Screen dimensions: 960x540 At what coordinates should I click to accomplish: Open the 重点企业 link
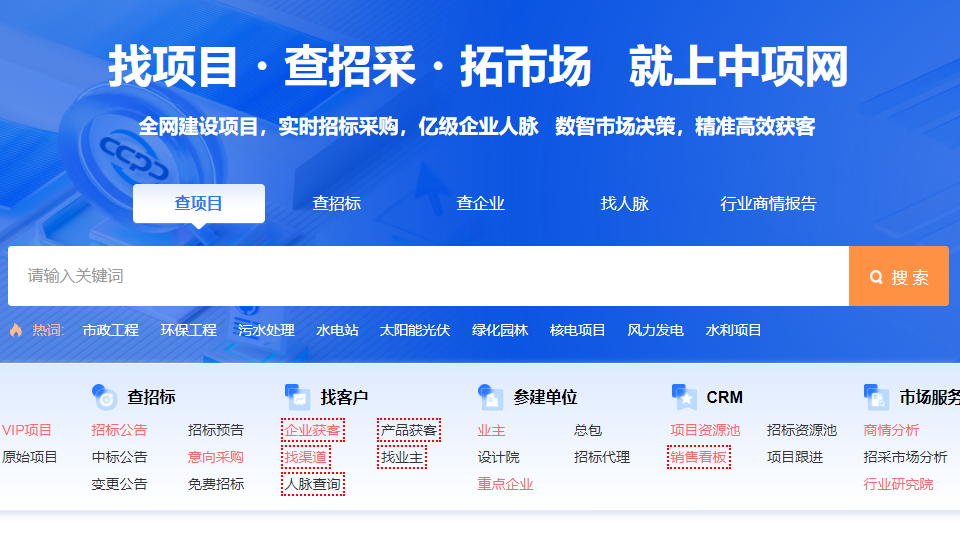[506, 484]
